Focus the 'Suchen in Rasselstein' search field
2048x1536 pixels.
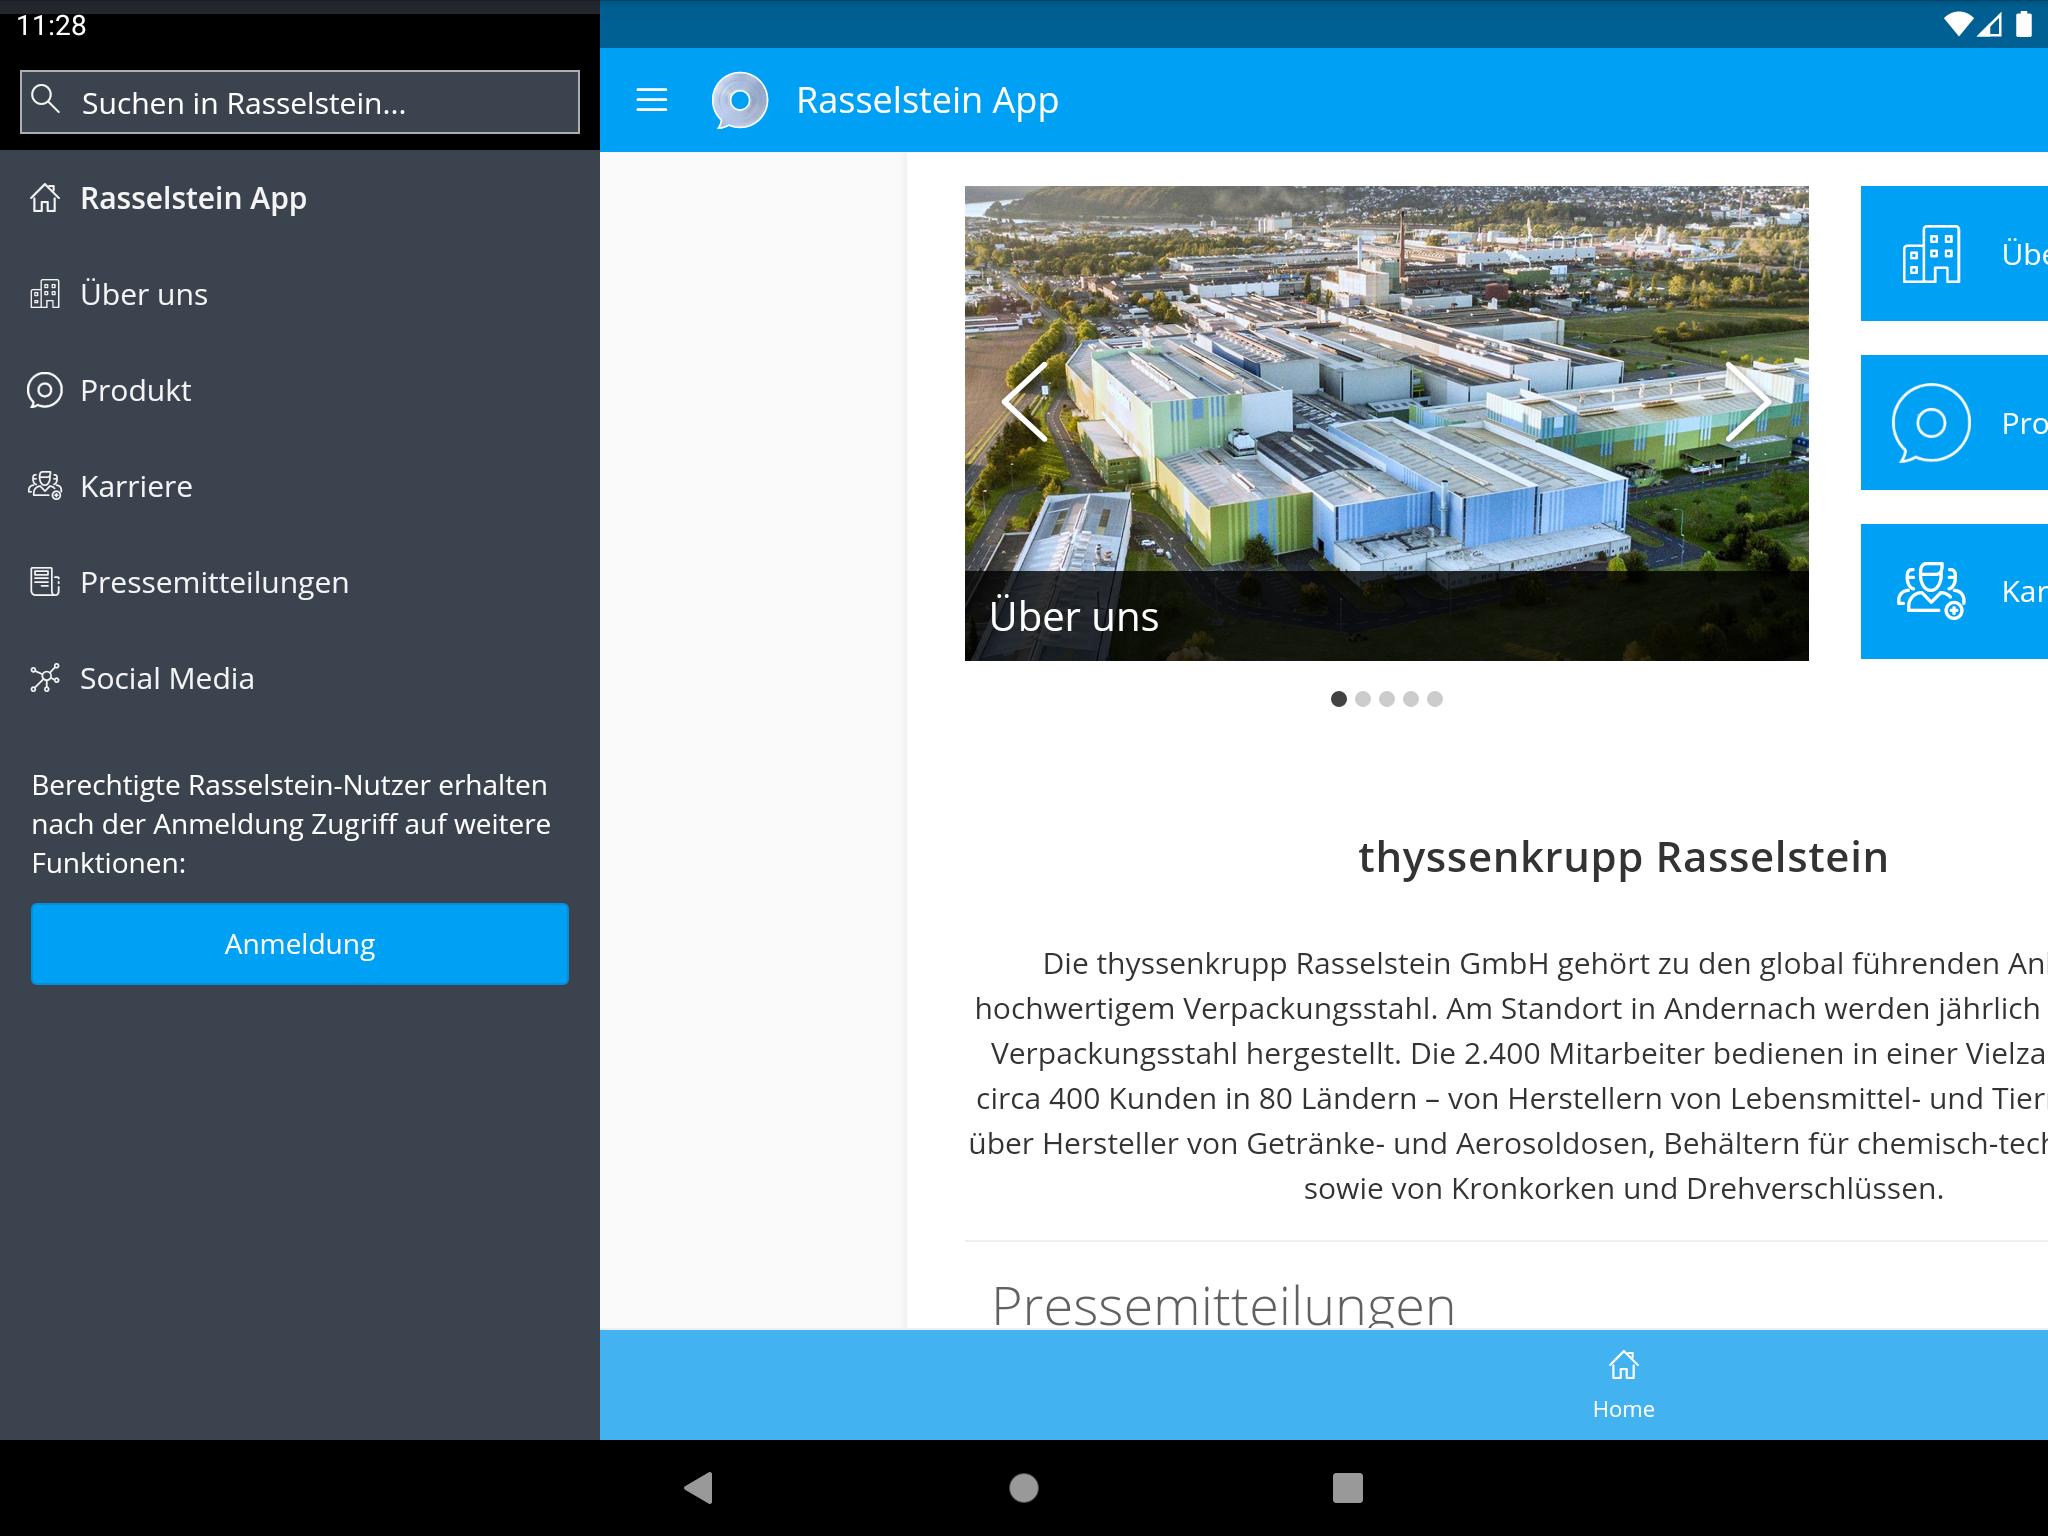point(300,102)
